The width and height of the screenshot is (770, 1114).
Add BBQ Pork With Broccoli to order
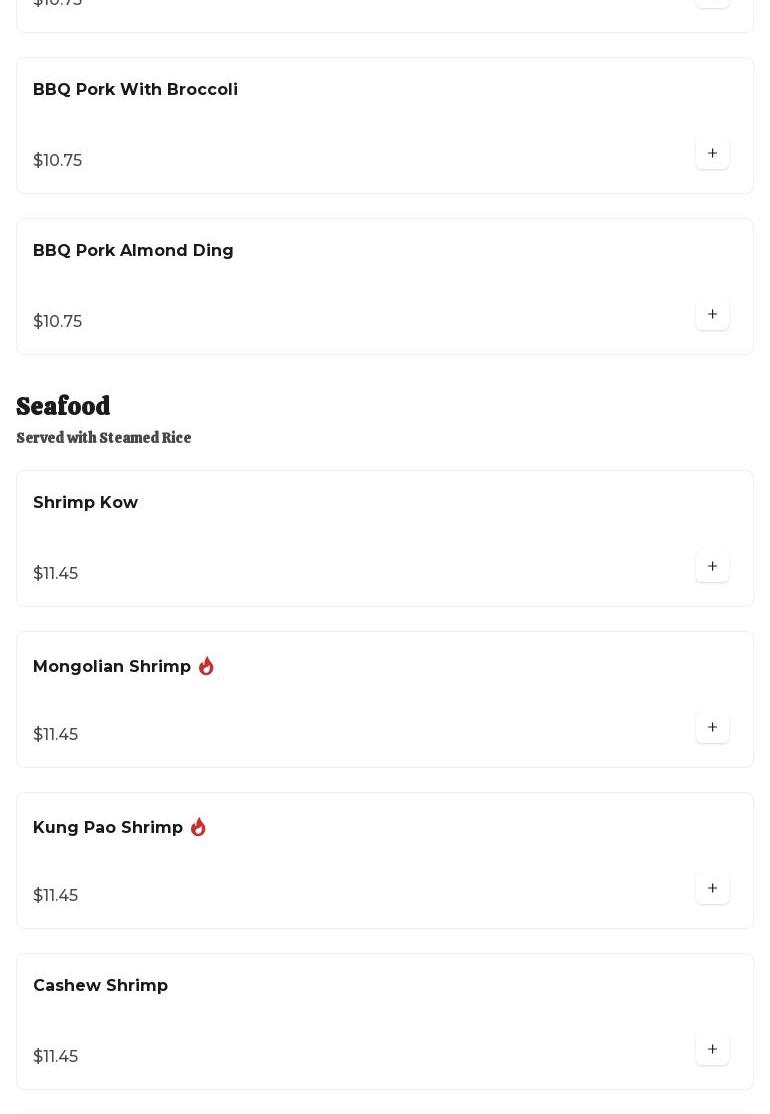pos(712,153)
